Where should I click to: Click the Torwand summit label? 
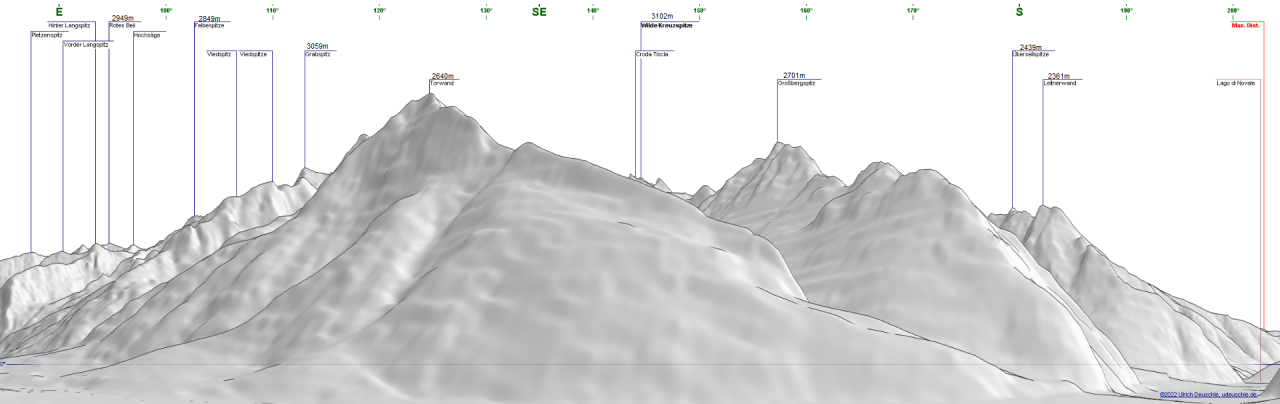[442, 84]
